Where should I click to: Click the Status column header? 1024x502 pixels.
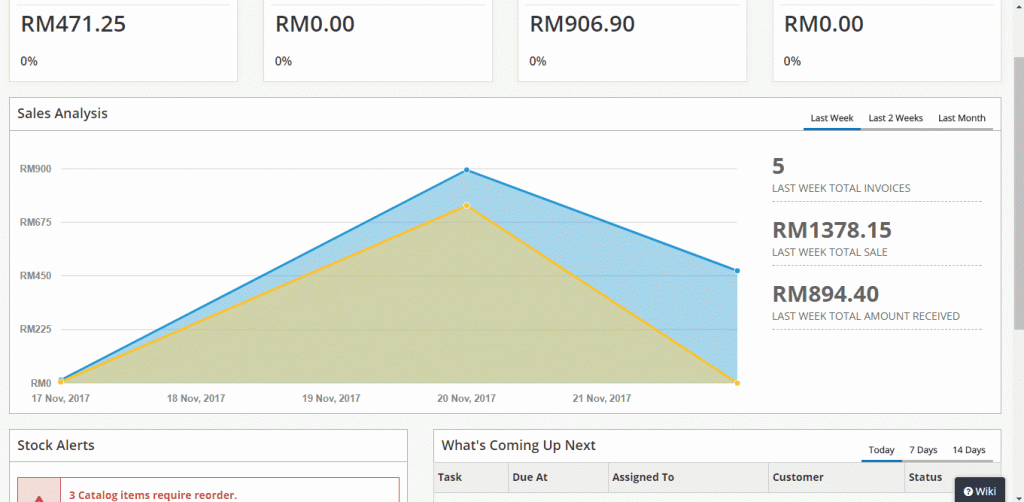[925, 477]
